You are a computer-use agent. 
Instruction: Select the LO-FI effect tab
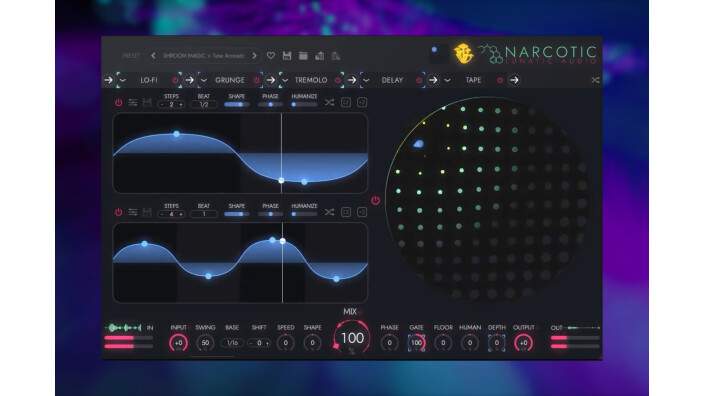[149, 80]
